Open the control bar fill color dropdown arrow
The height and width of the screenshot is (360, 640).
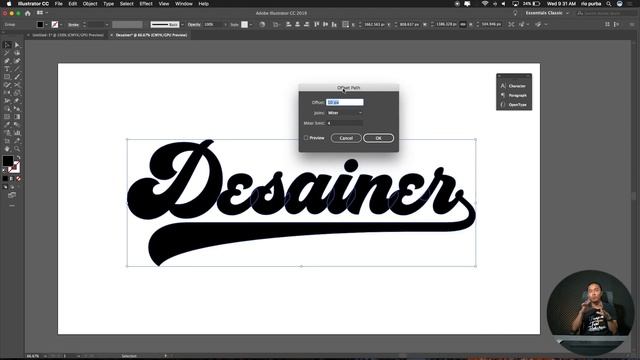point(46,24)
